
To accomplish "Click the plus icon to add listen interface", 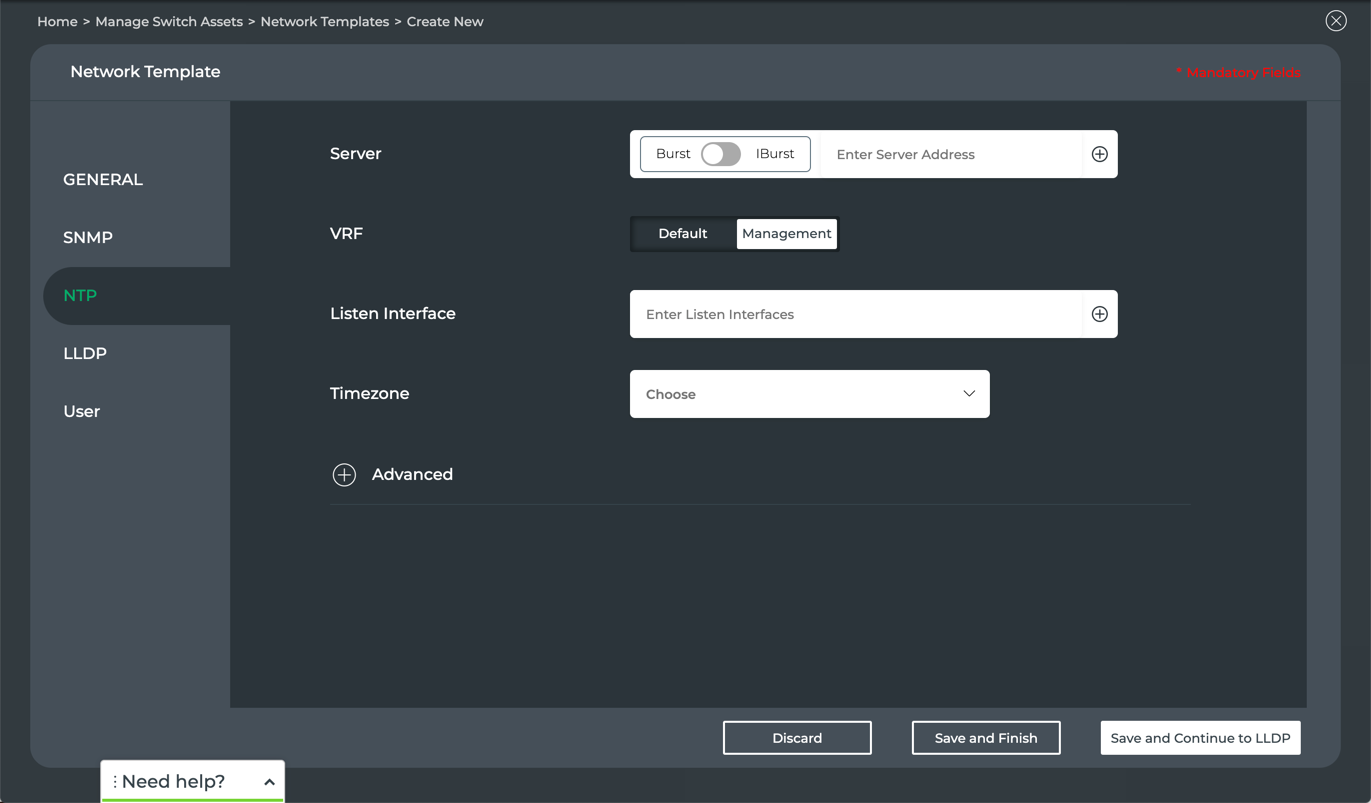I will coord(1099,314).
